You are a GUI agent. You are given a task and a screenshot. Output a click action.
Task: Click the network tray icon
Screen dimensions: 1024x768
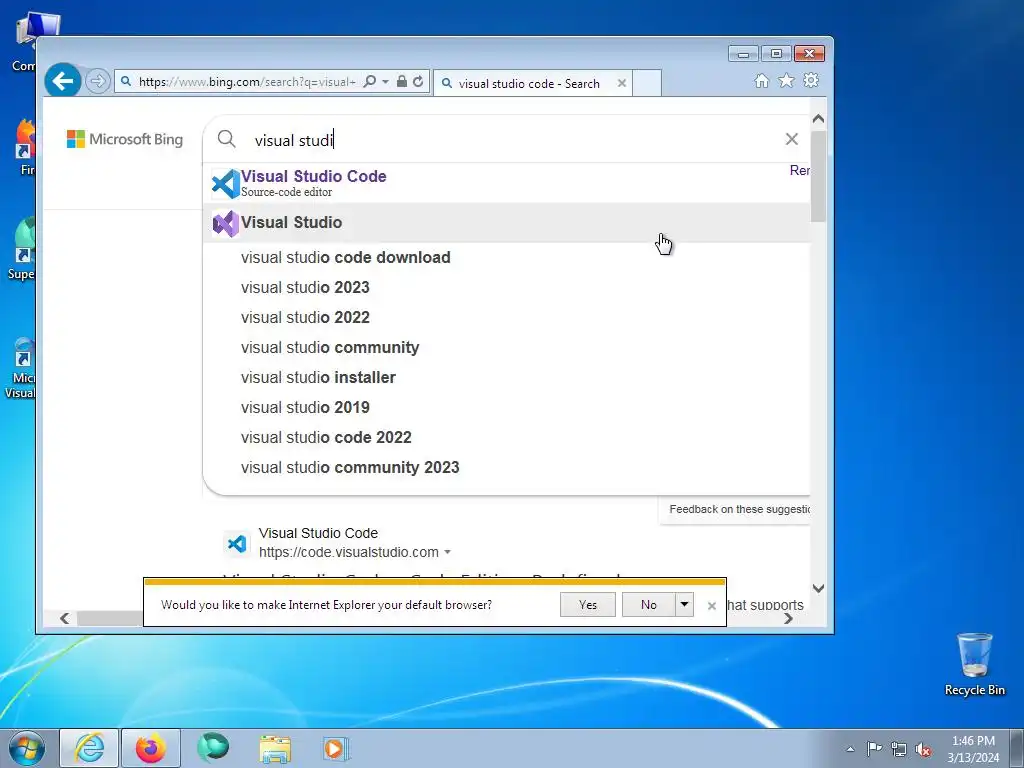point(899,749)
